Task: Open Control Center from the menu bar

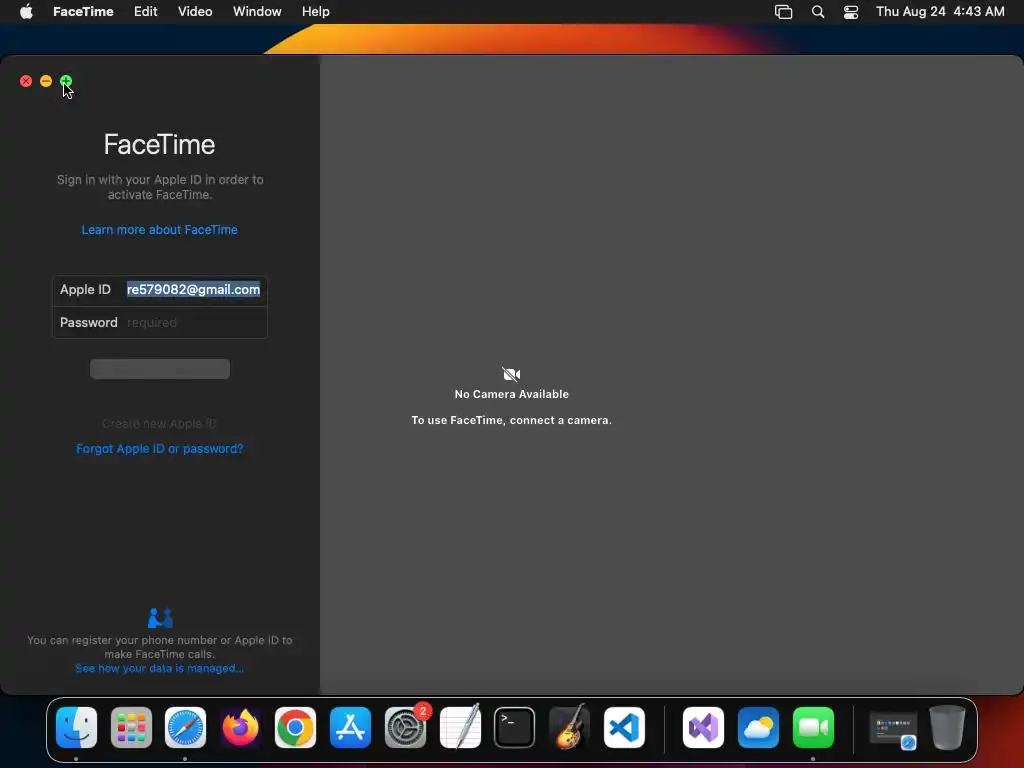Action: [x=851, y=11]
